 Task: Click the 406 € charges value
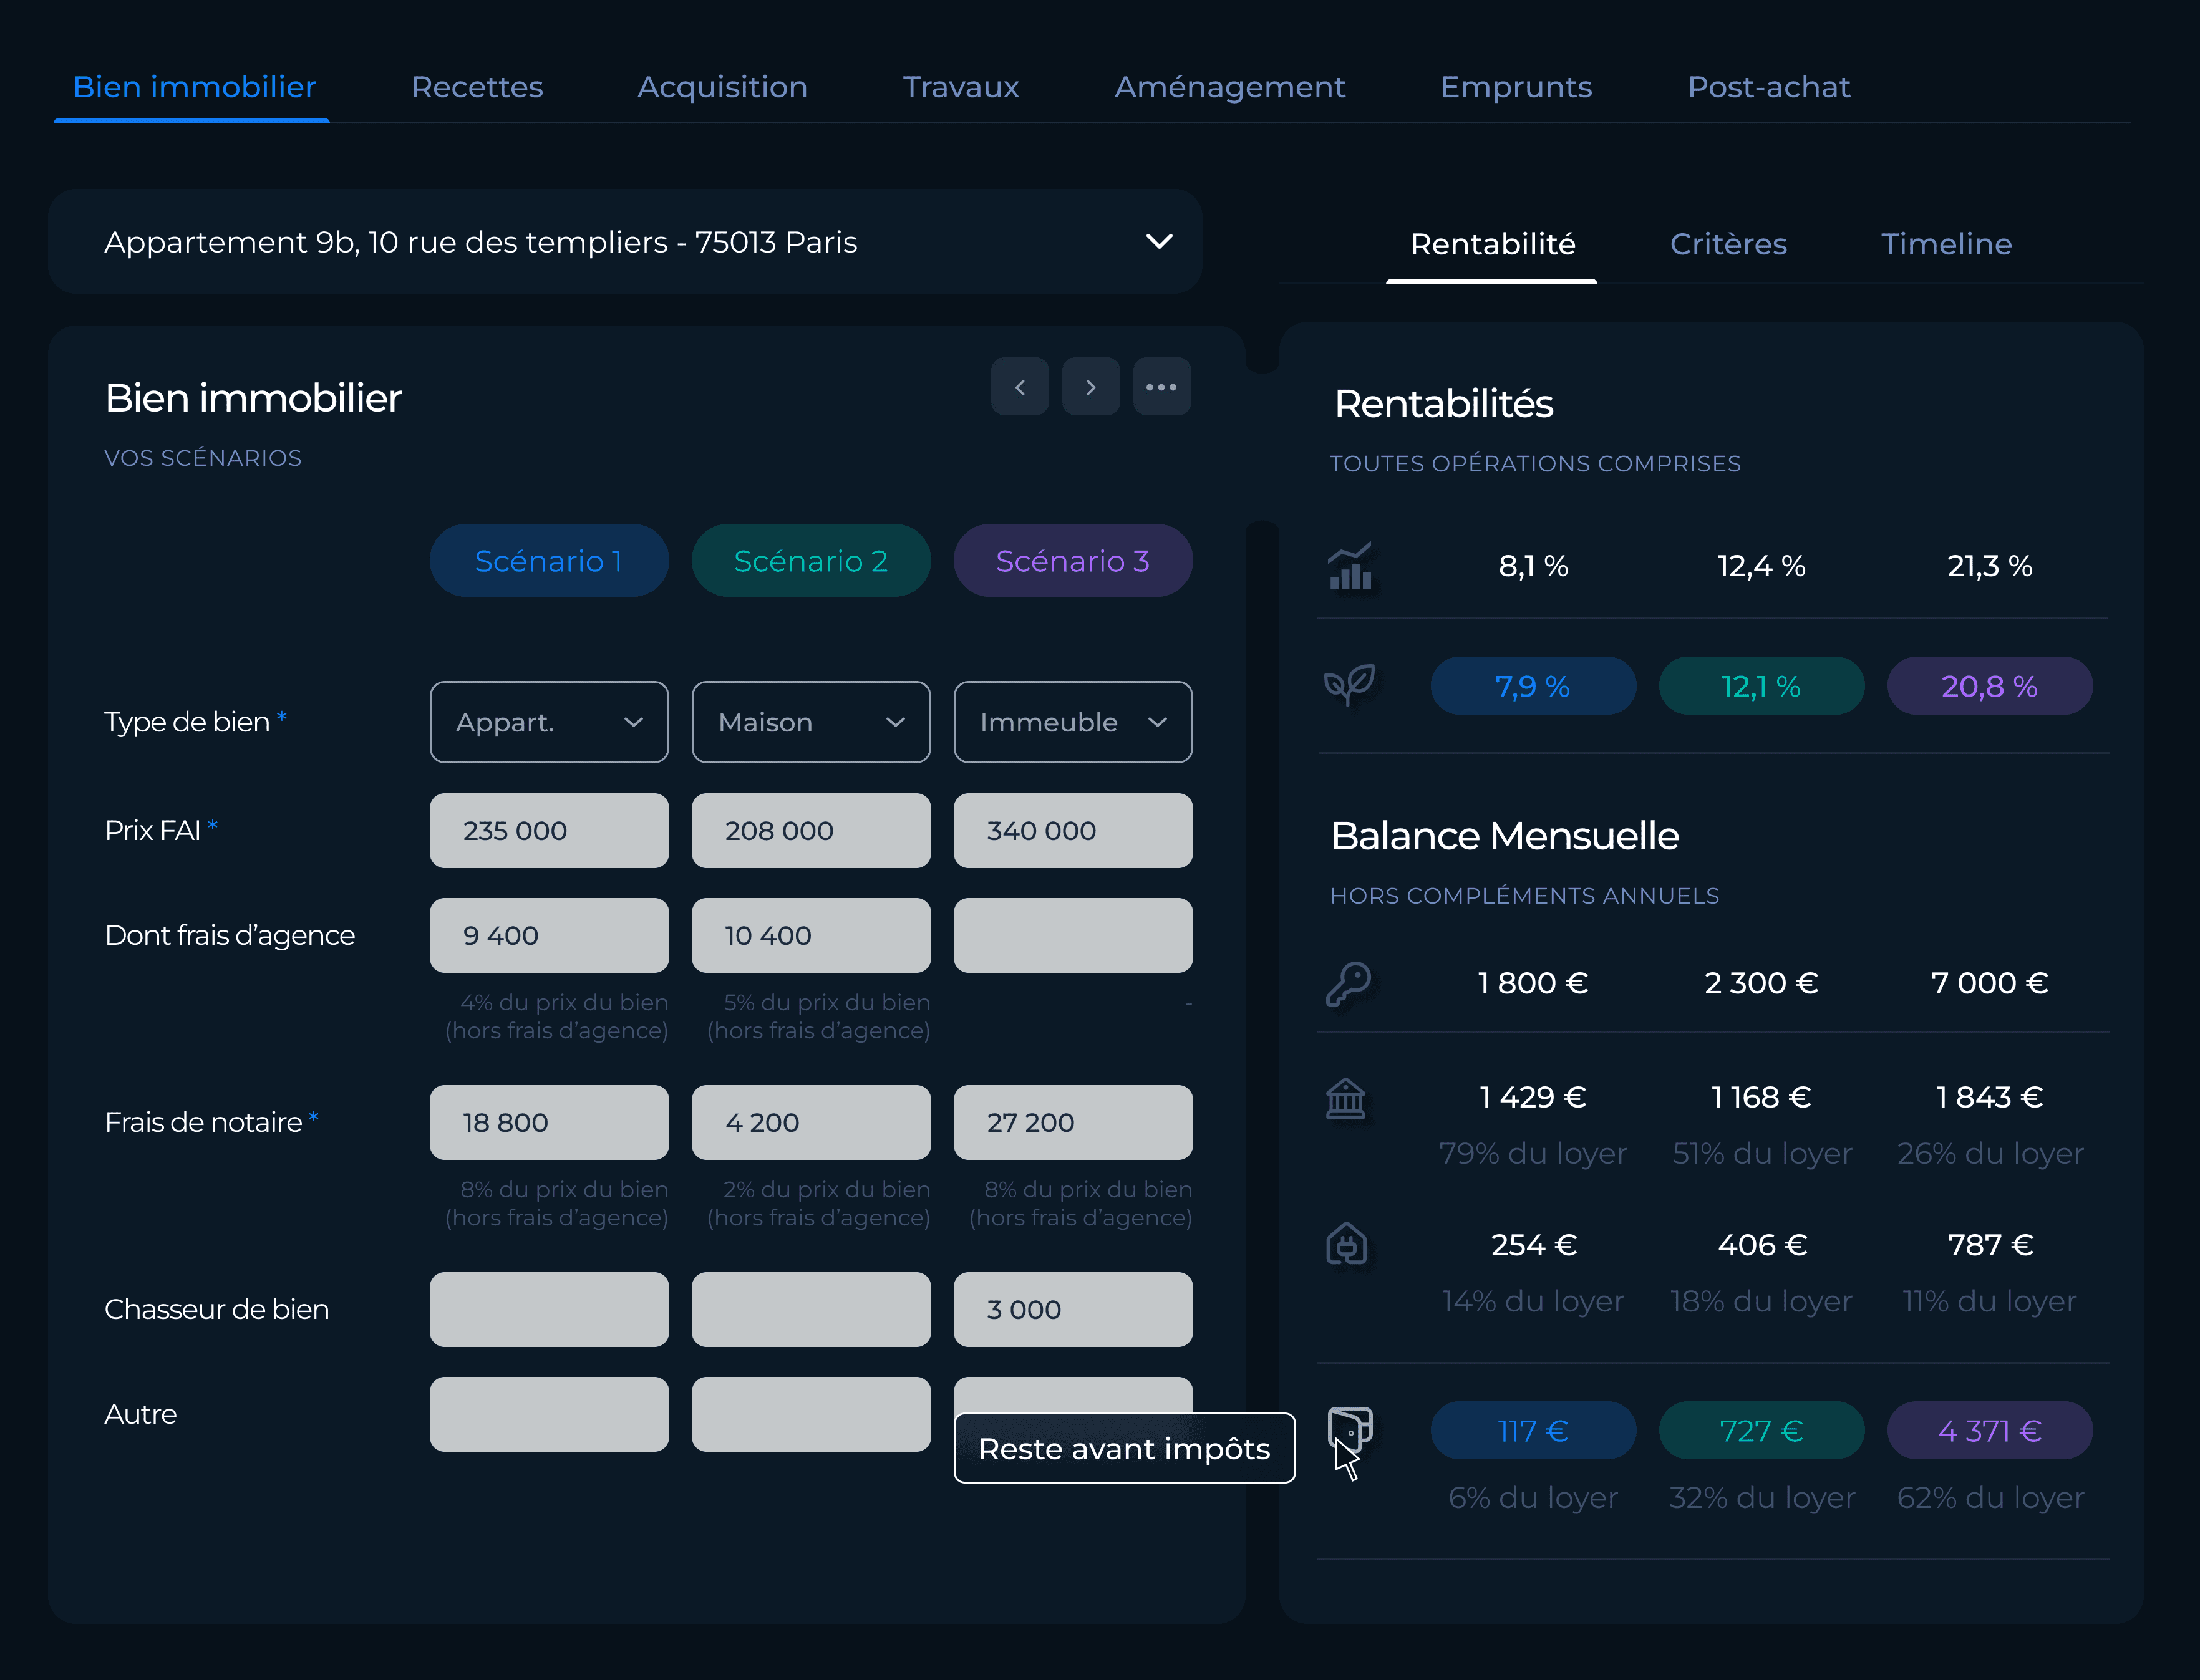[x=1761, y=1246]
